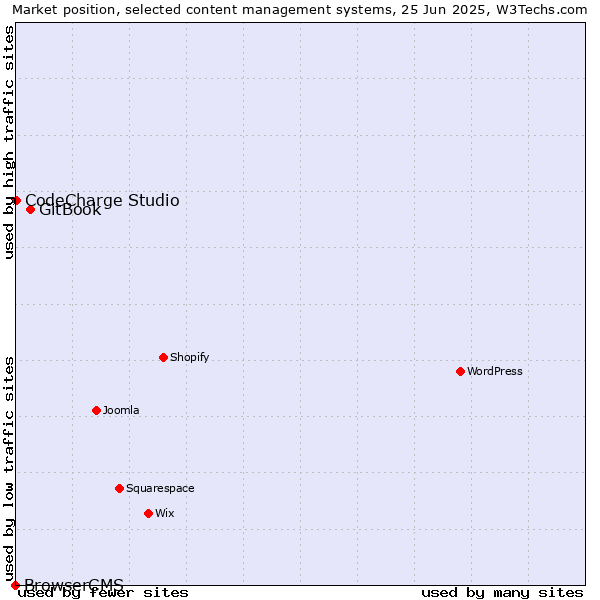Viewport: 600px width, 600px height.
Task: Select the Squarespace label text
Action: [x=160, y=489]
